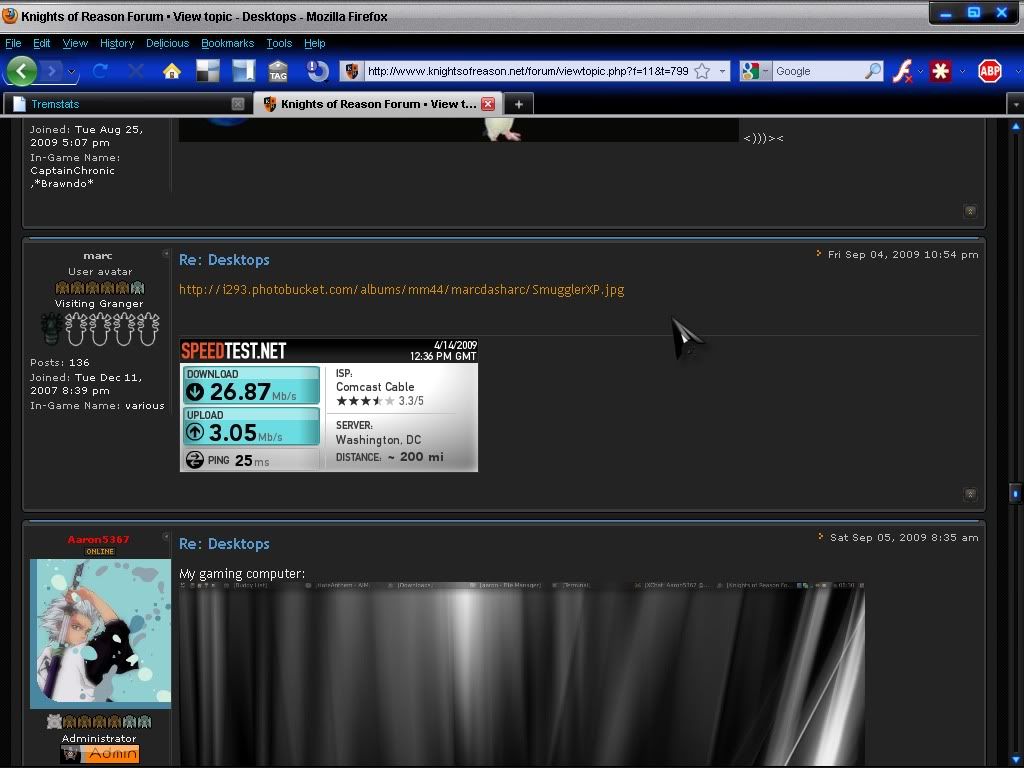Expand the address bar URL dropdown

click(722, 71)
